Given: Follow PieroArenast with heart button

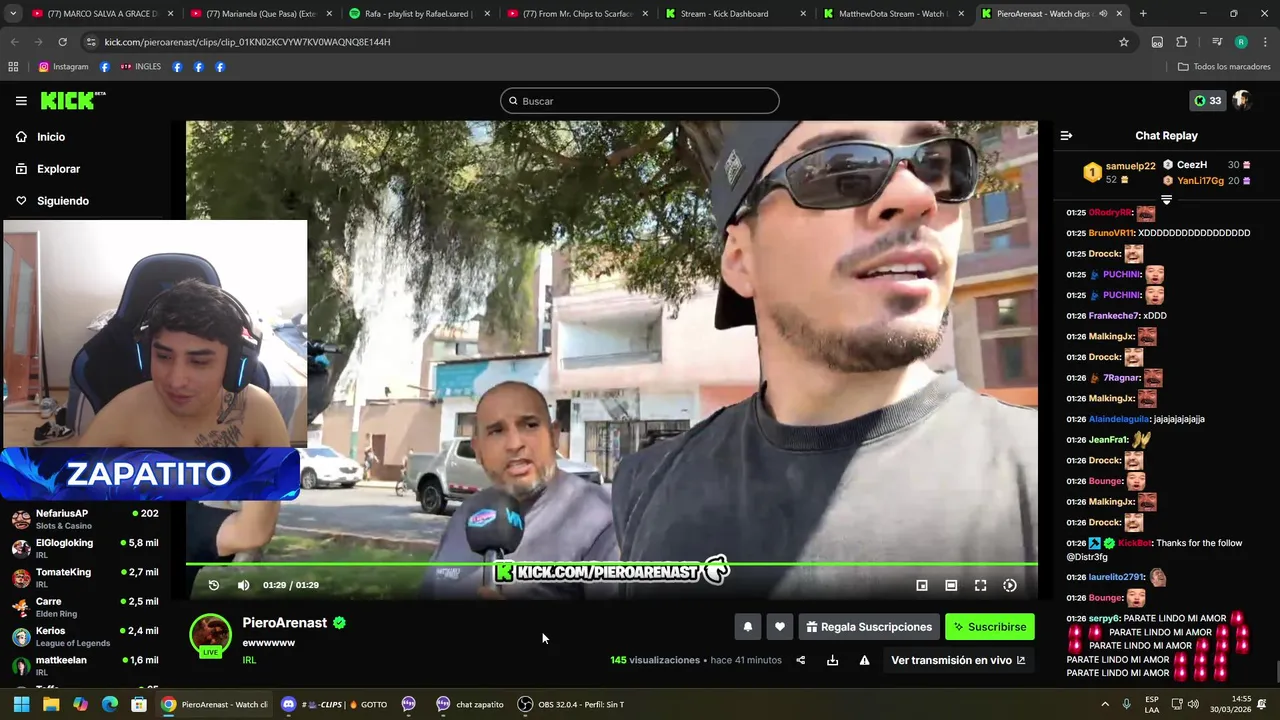Looking at the screenshot, I should 780,627.
